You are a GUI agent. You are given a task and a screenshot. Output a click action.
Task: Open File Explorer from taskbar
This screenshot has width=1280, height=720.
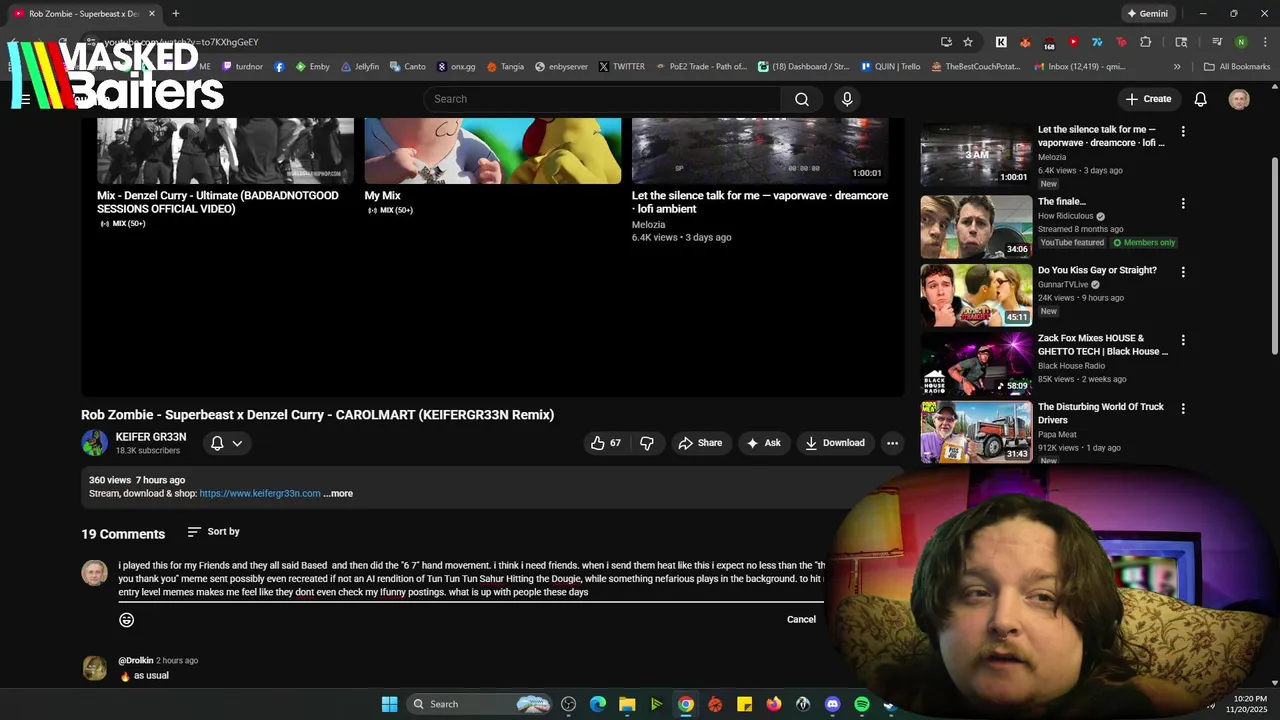click(627, 704)
